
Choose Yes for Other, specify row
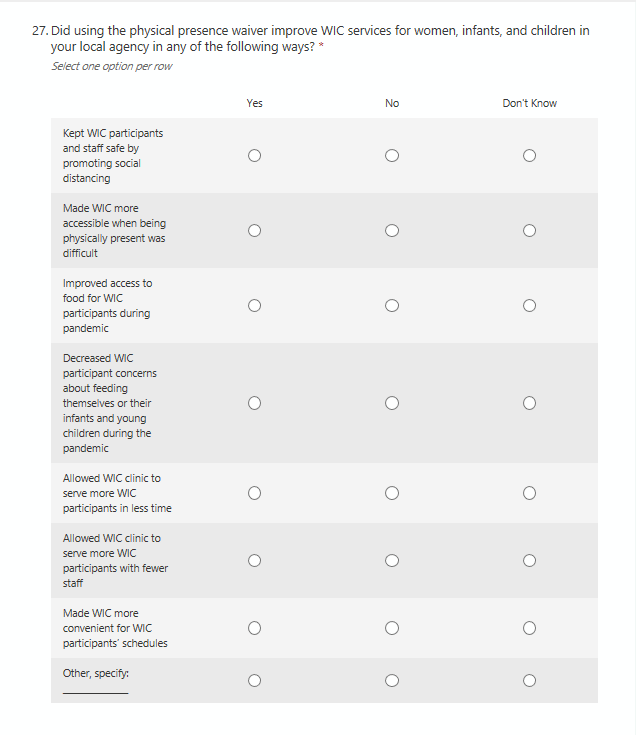pos(255,680)
